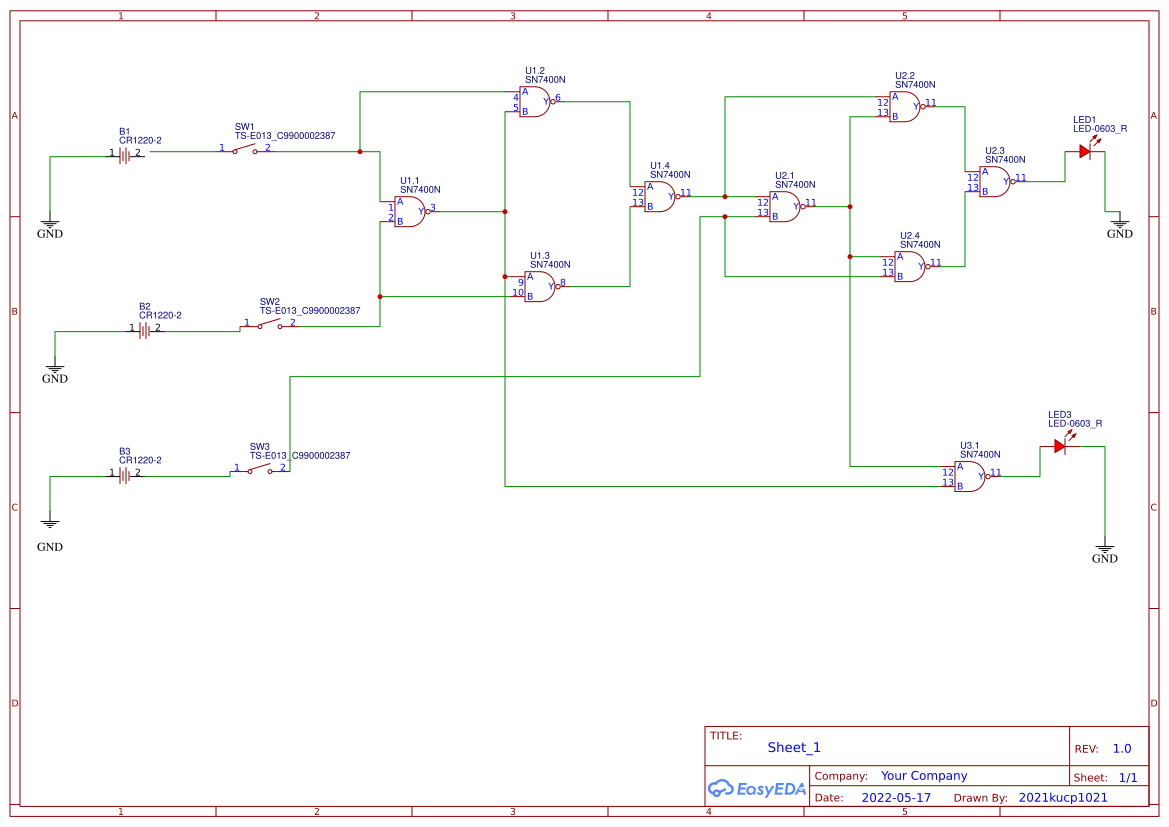
Task: Click the U1.2 SN7400N gate symbol
Action: coord(535,101)
